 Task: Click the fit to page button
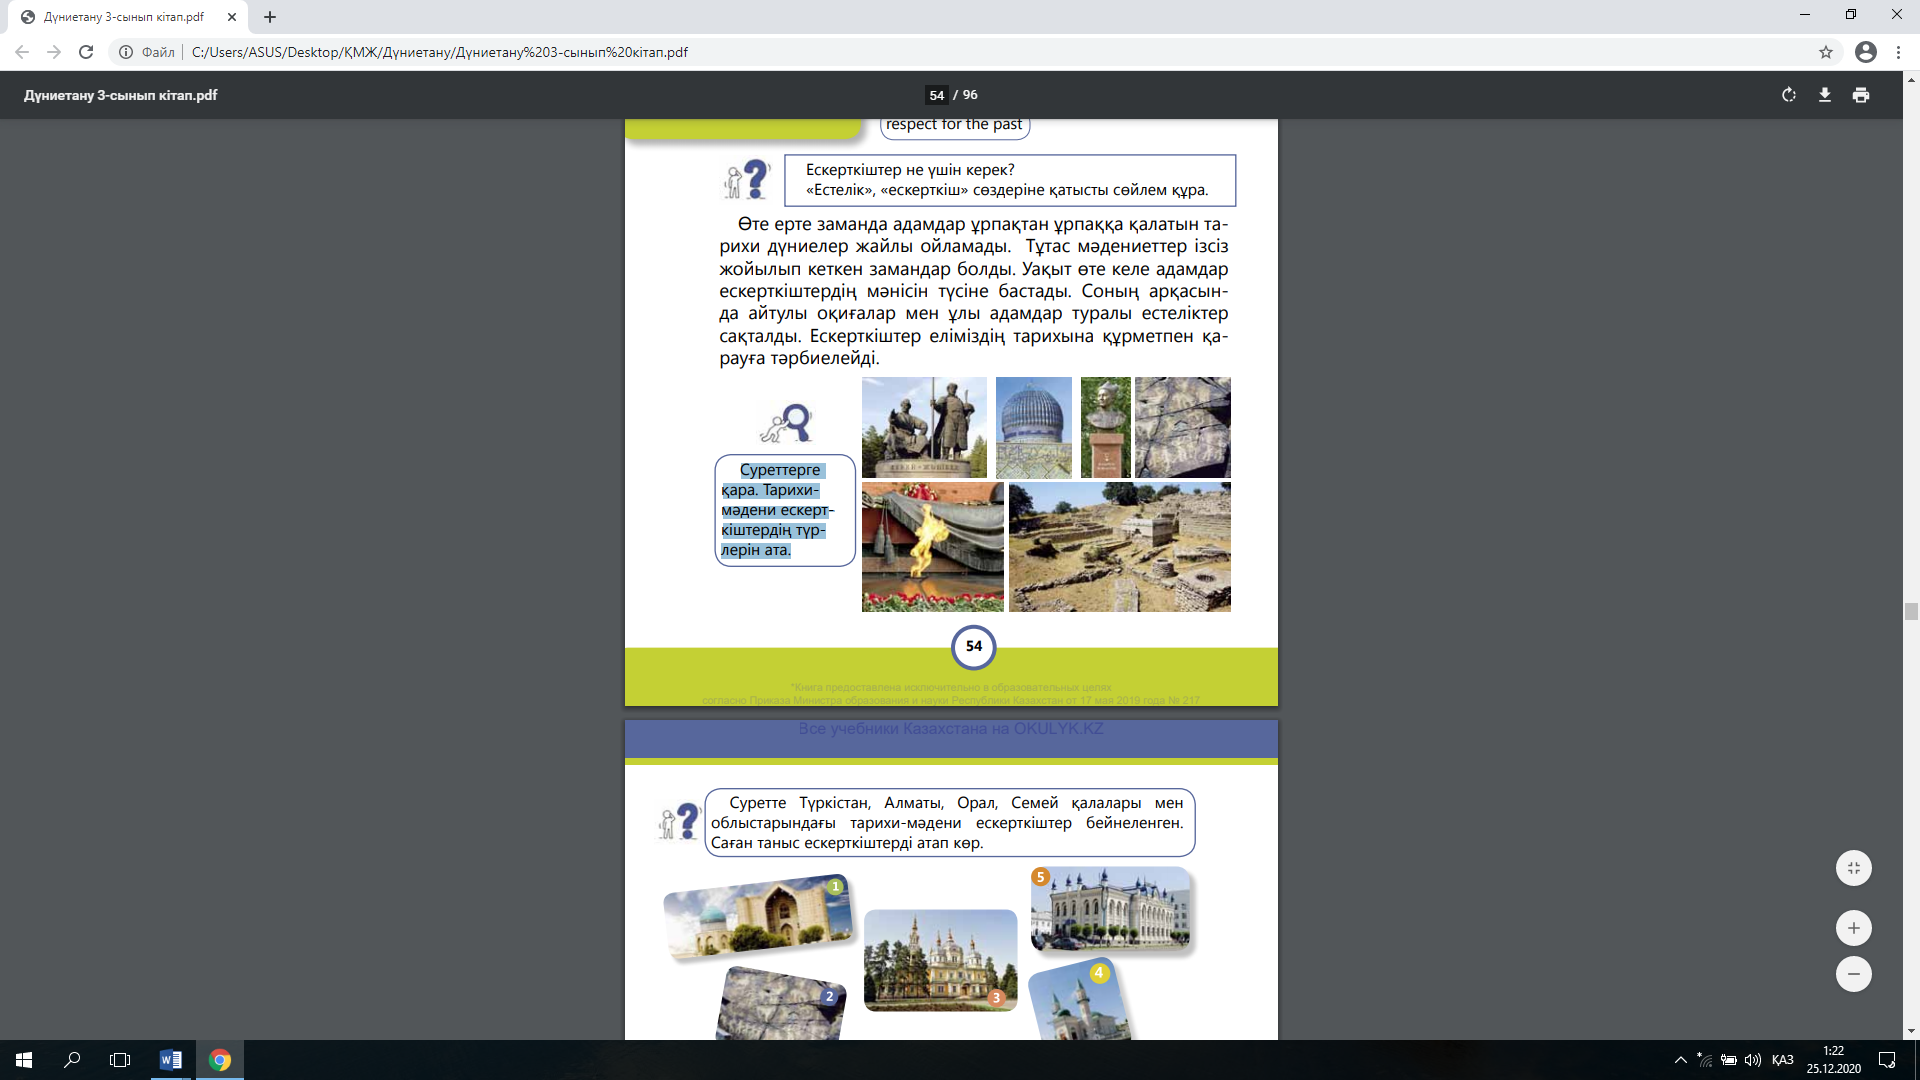click(x=1853, y=868)
